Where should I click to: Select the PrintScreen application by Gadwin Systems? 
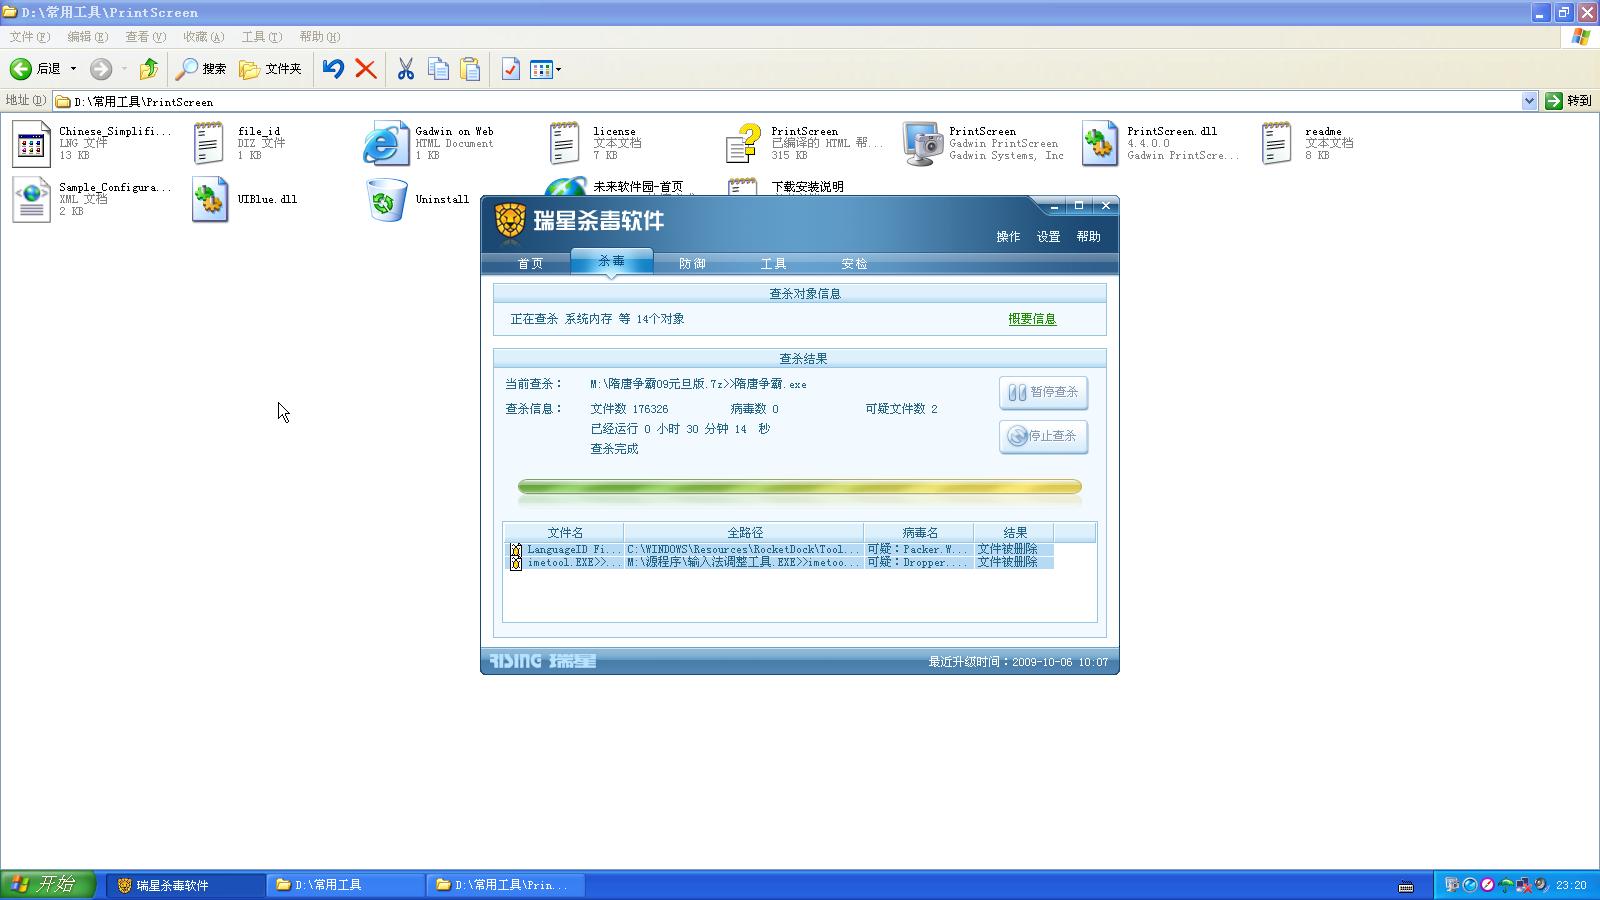pos(983,143)
